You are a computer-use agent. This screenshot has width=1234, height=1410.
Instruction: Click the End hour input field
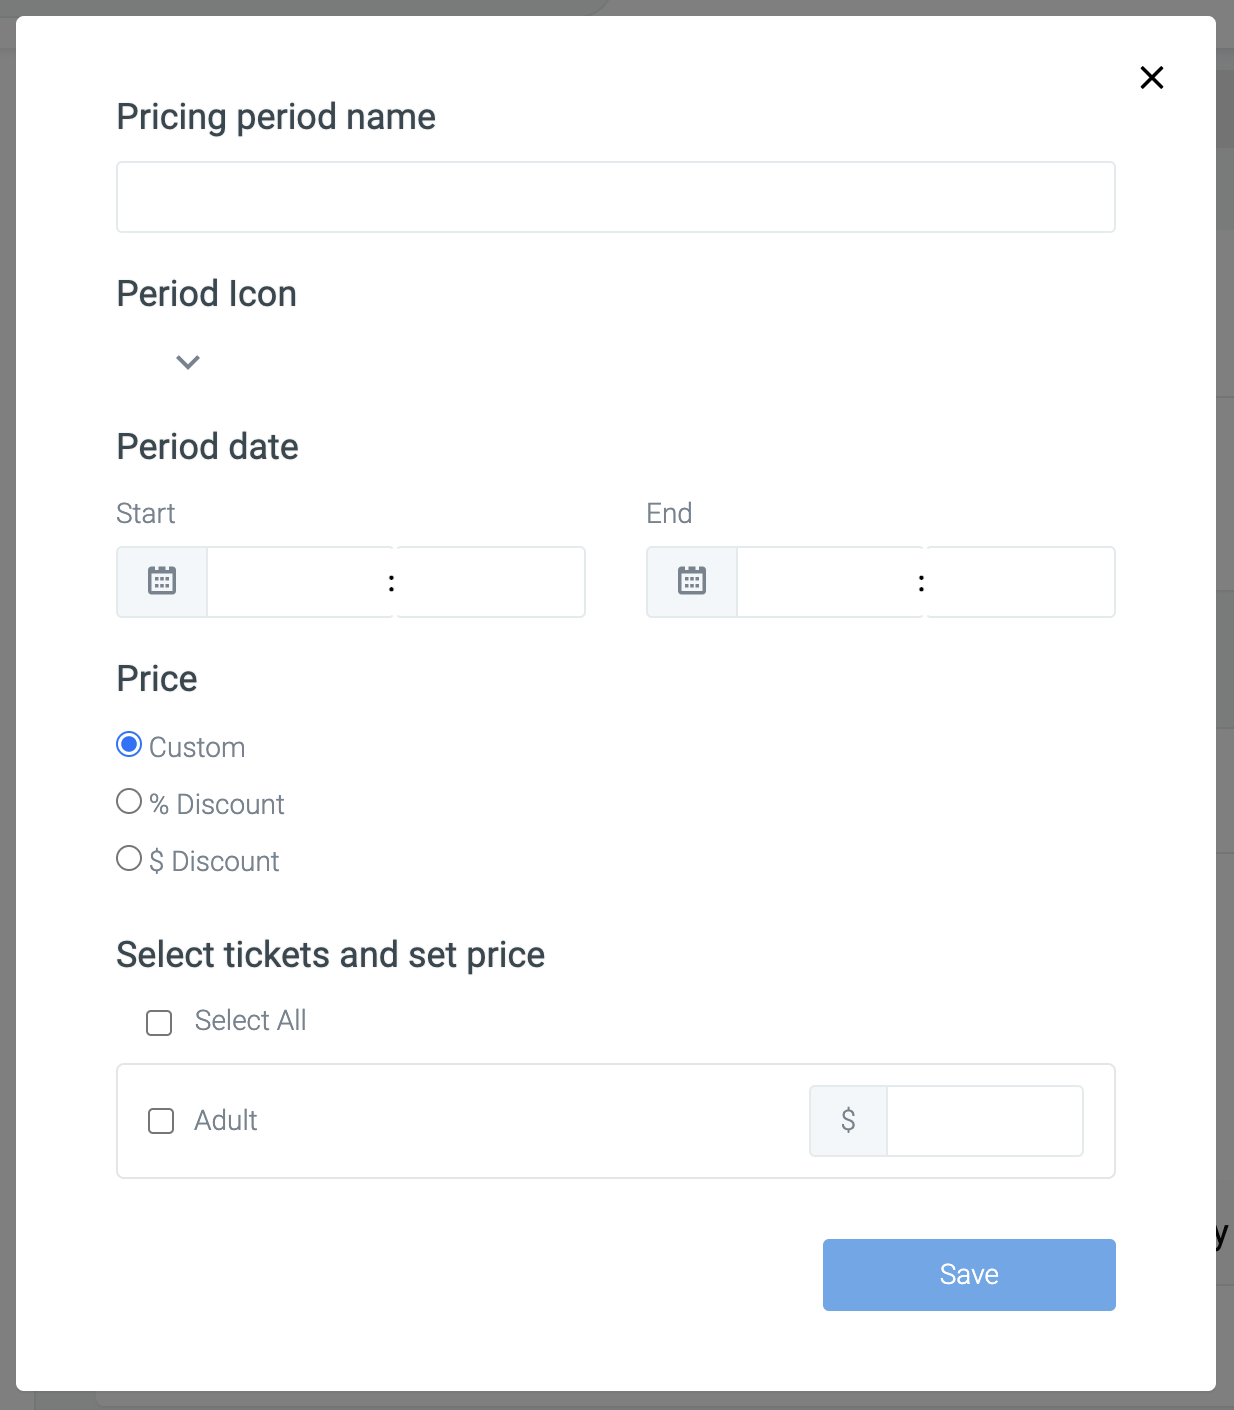coord(828,582)
